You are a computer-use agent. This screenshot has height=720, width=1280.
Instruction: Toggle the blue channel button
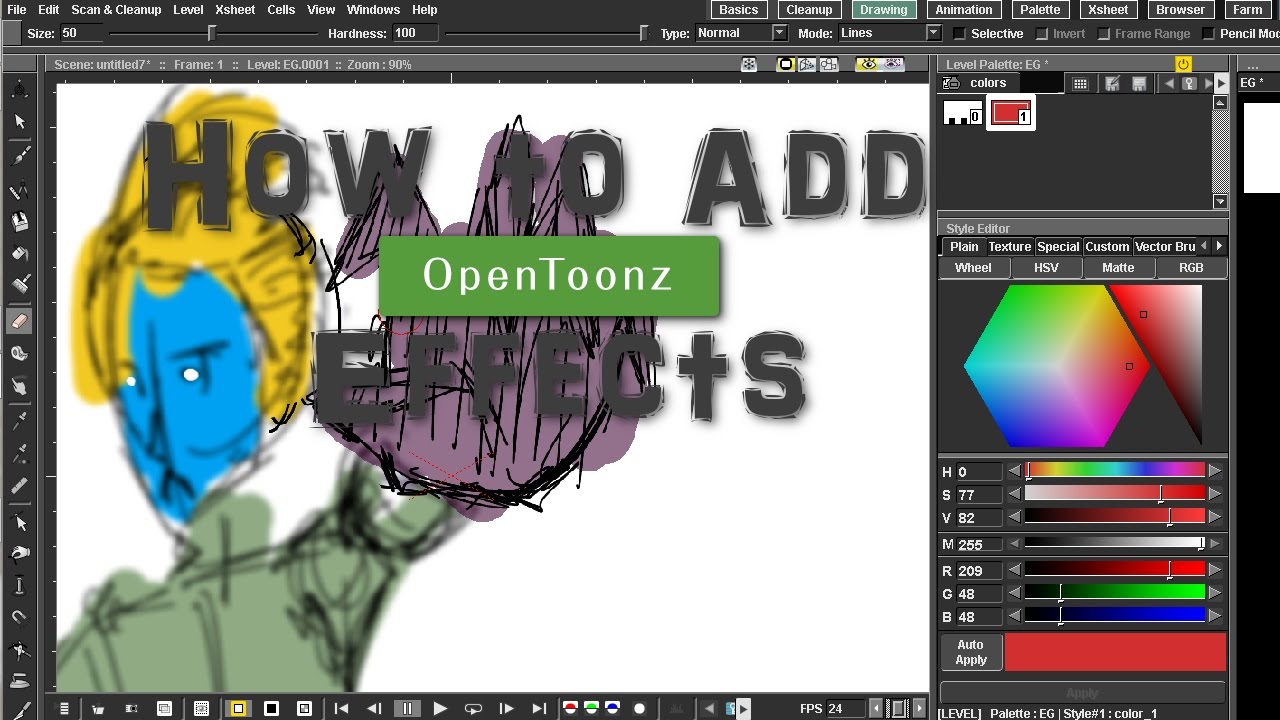[612, 709]
